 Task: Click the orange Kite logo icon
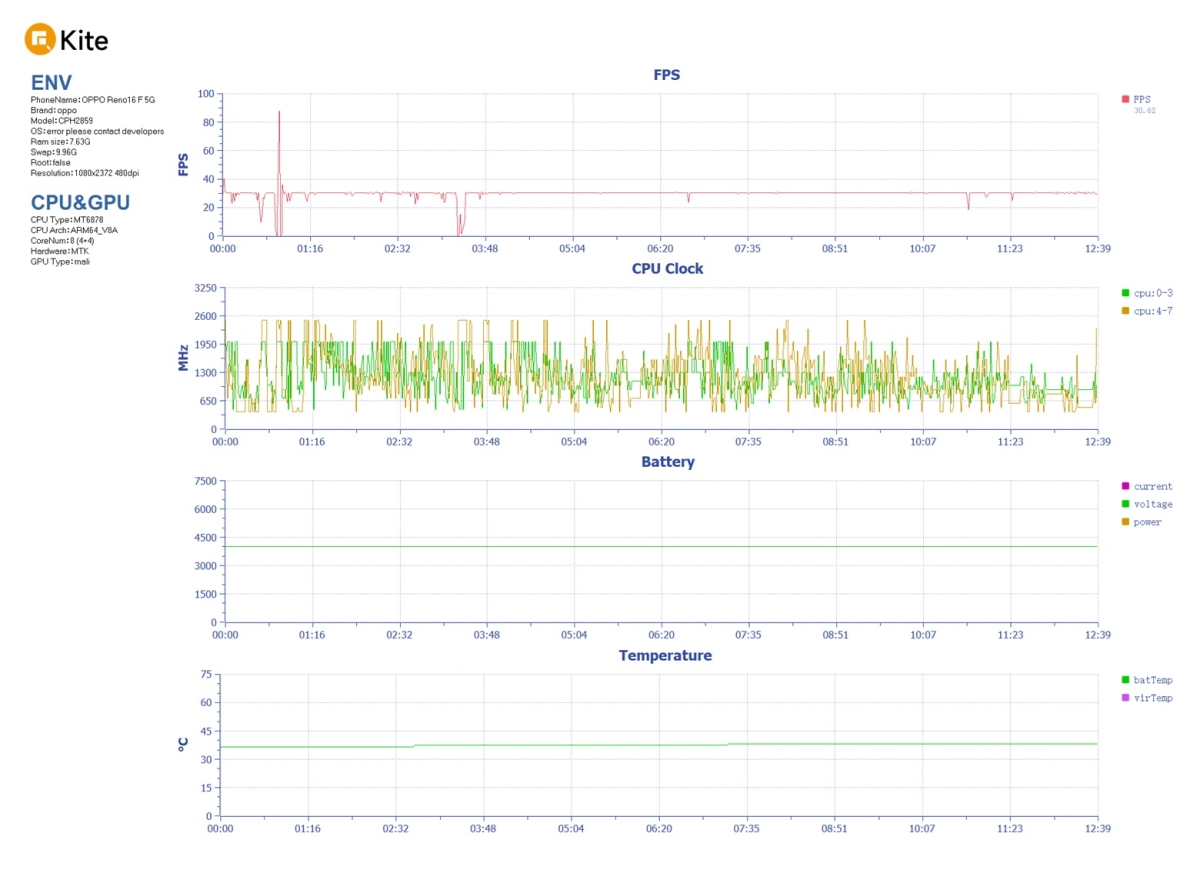(40, 40)
